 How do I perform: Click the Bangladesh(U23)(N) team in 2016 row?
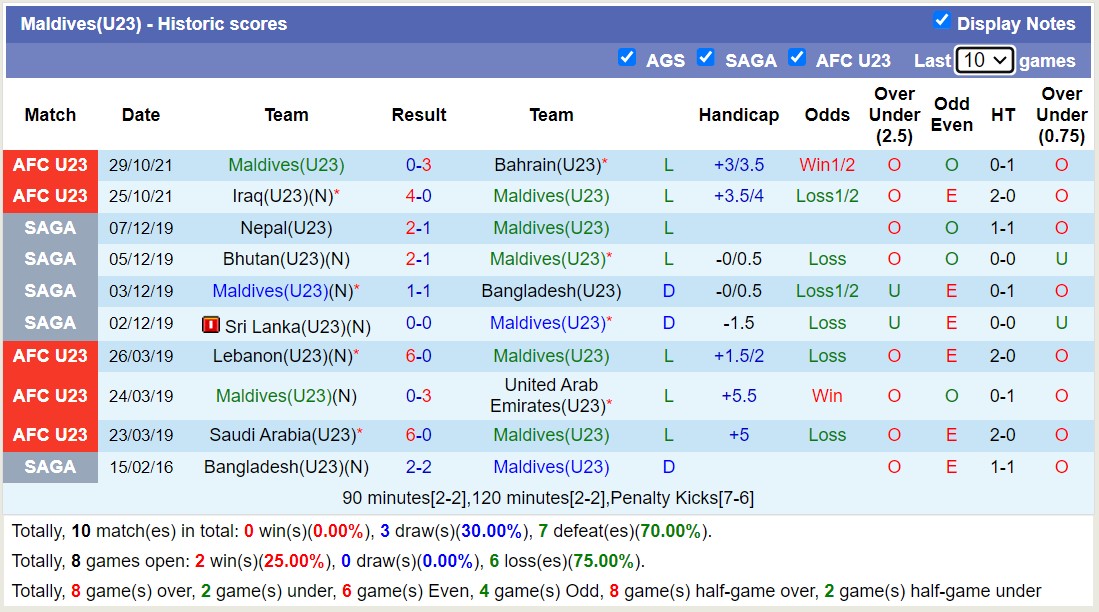(x=286, y=467)
